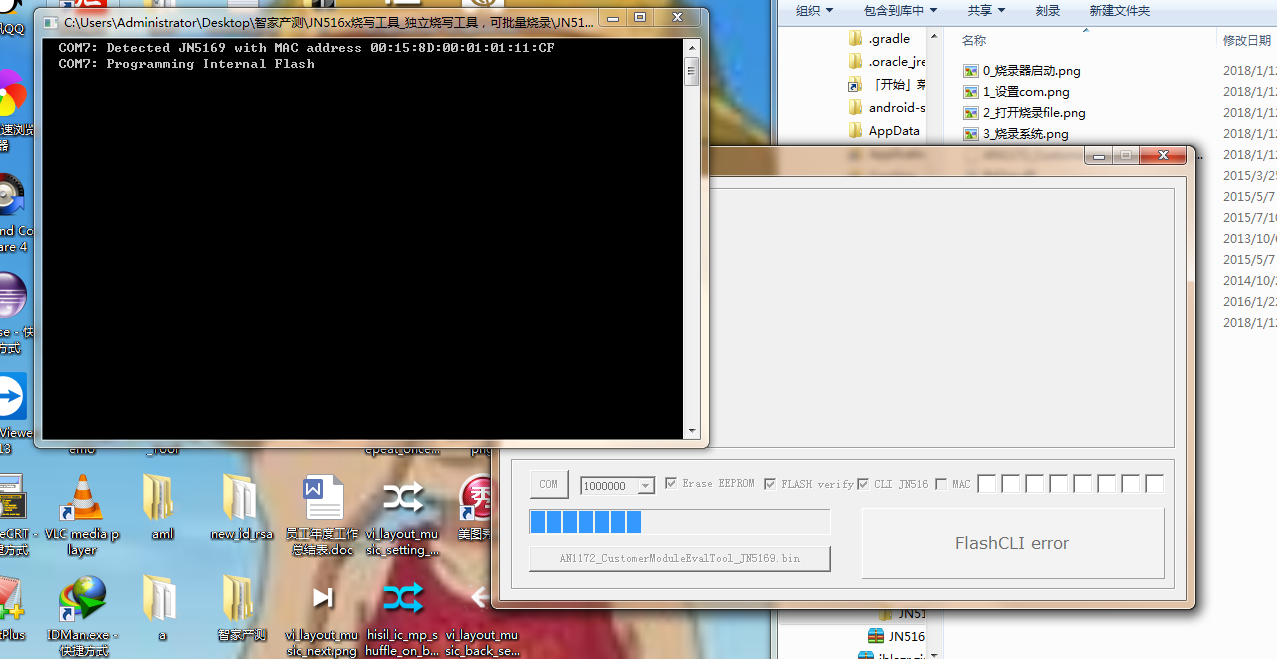This screenshot has height=659, width=1277.
Task: Click the blue flashing progress bar
Action: tap(679, 522)
